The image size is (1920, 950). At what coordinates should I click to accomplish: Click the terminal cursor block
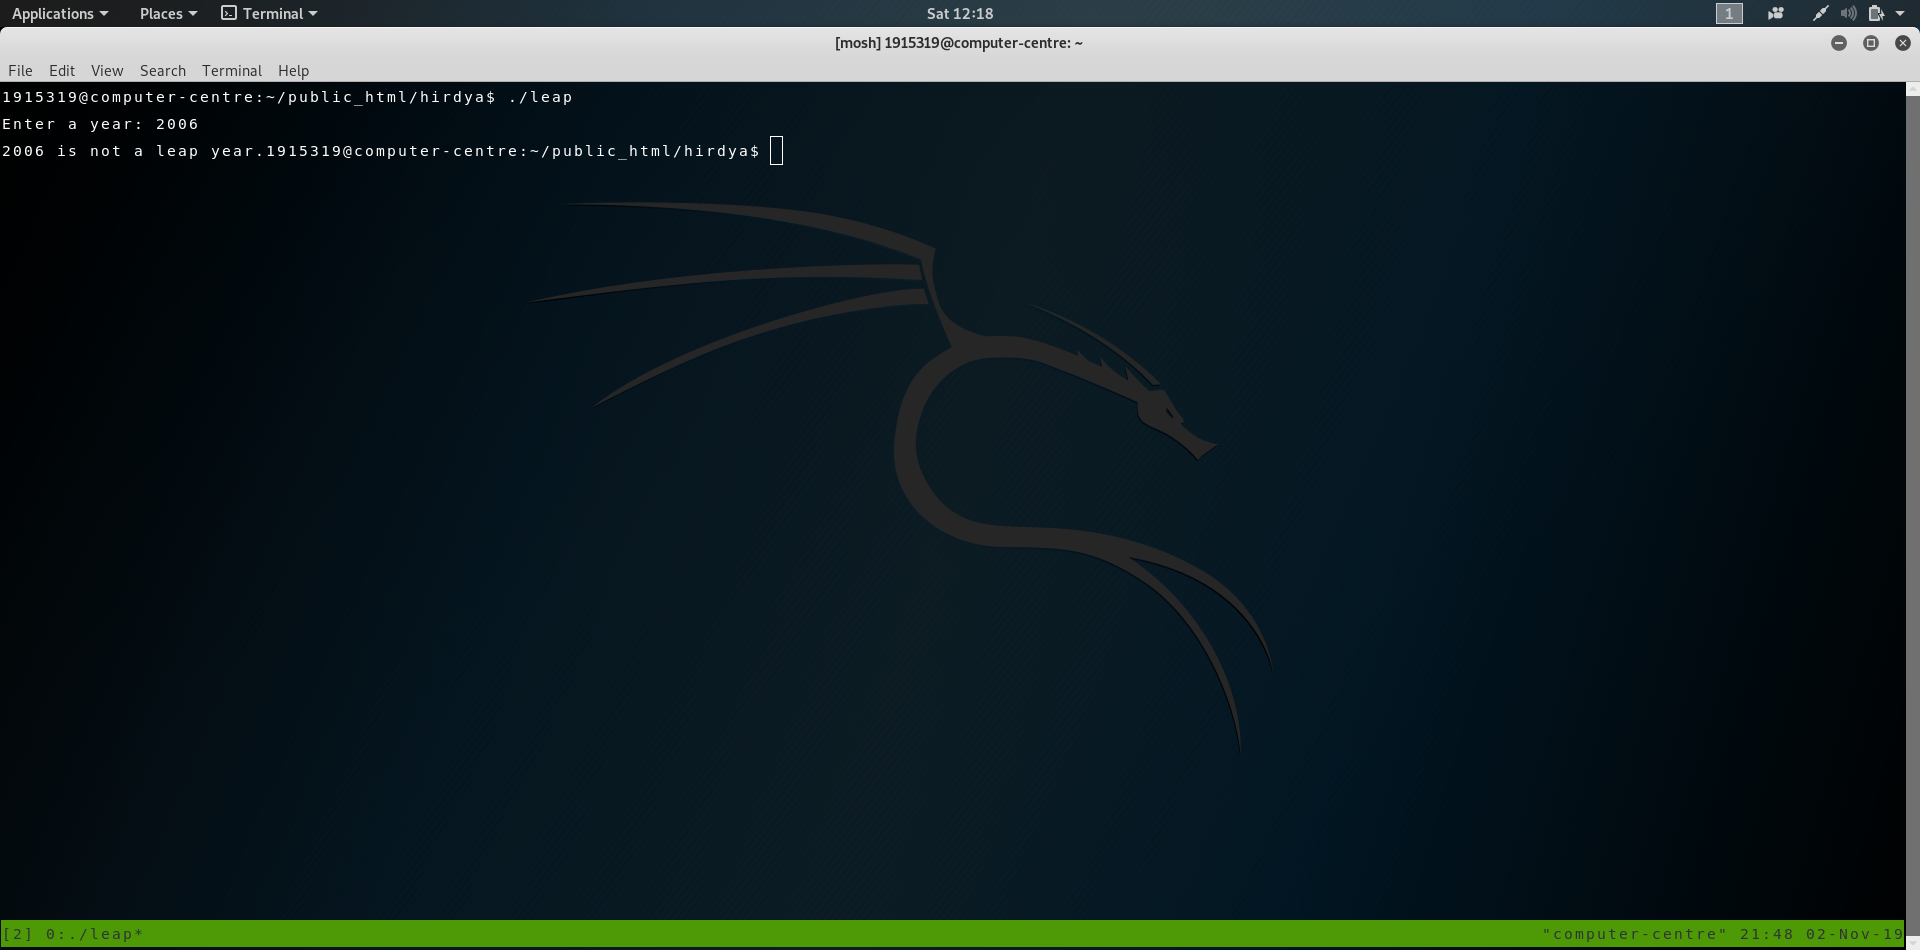[777, 151]
